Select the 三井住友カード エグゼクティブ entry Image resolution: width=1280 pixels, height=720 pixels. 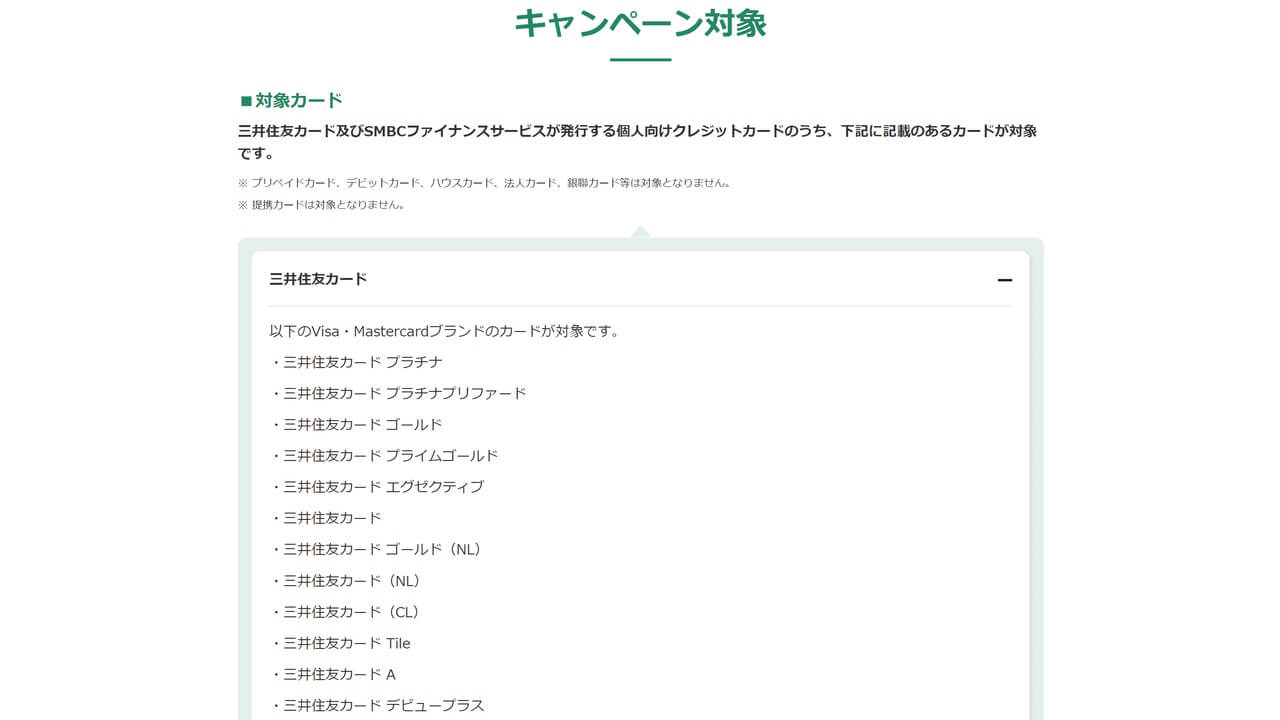coord(377,487)
